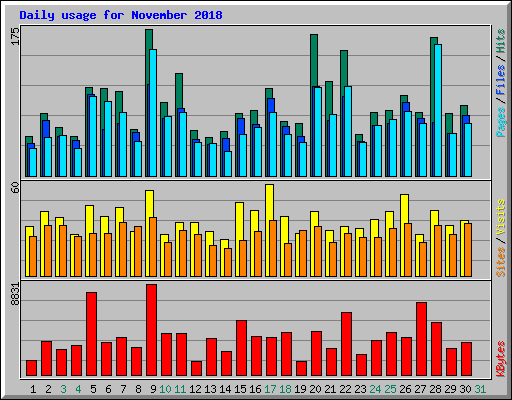Click the cyan pages bar for day 14

point(228,164)
